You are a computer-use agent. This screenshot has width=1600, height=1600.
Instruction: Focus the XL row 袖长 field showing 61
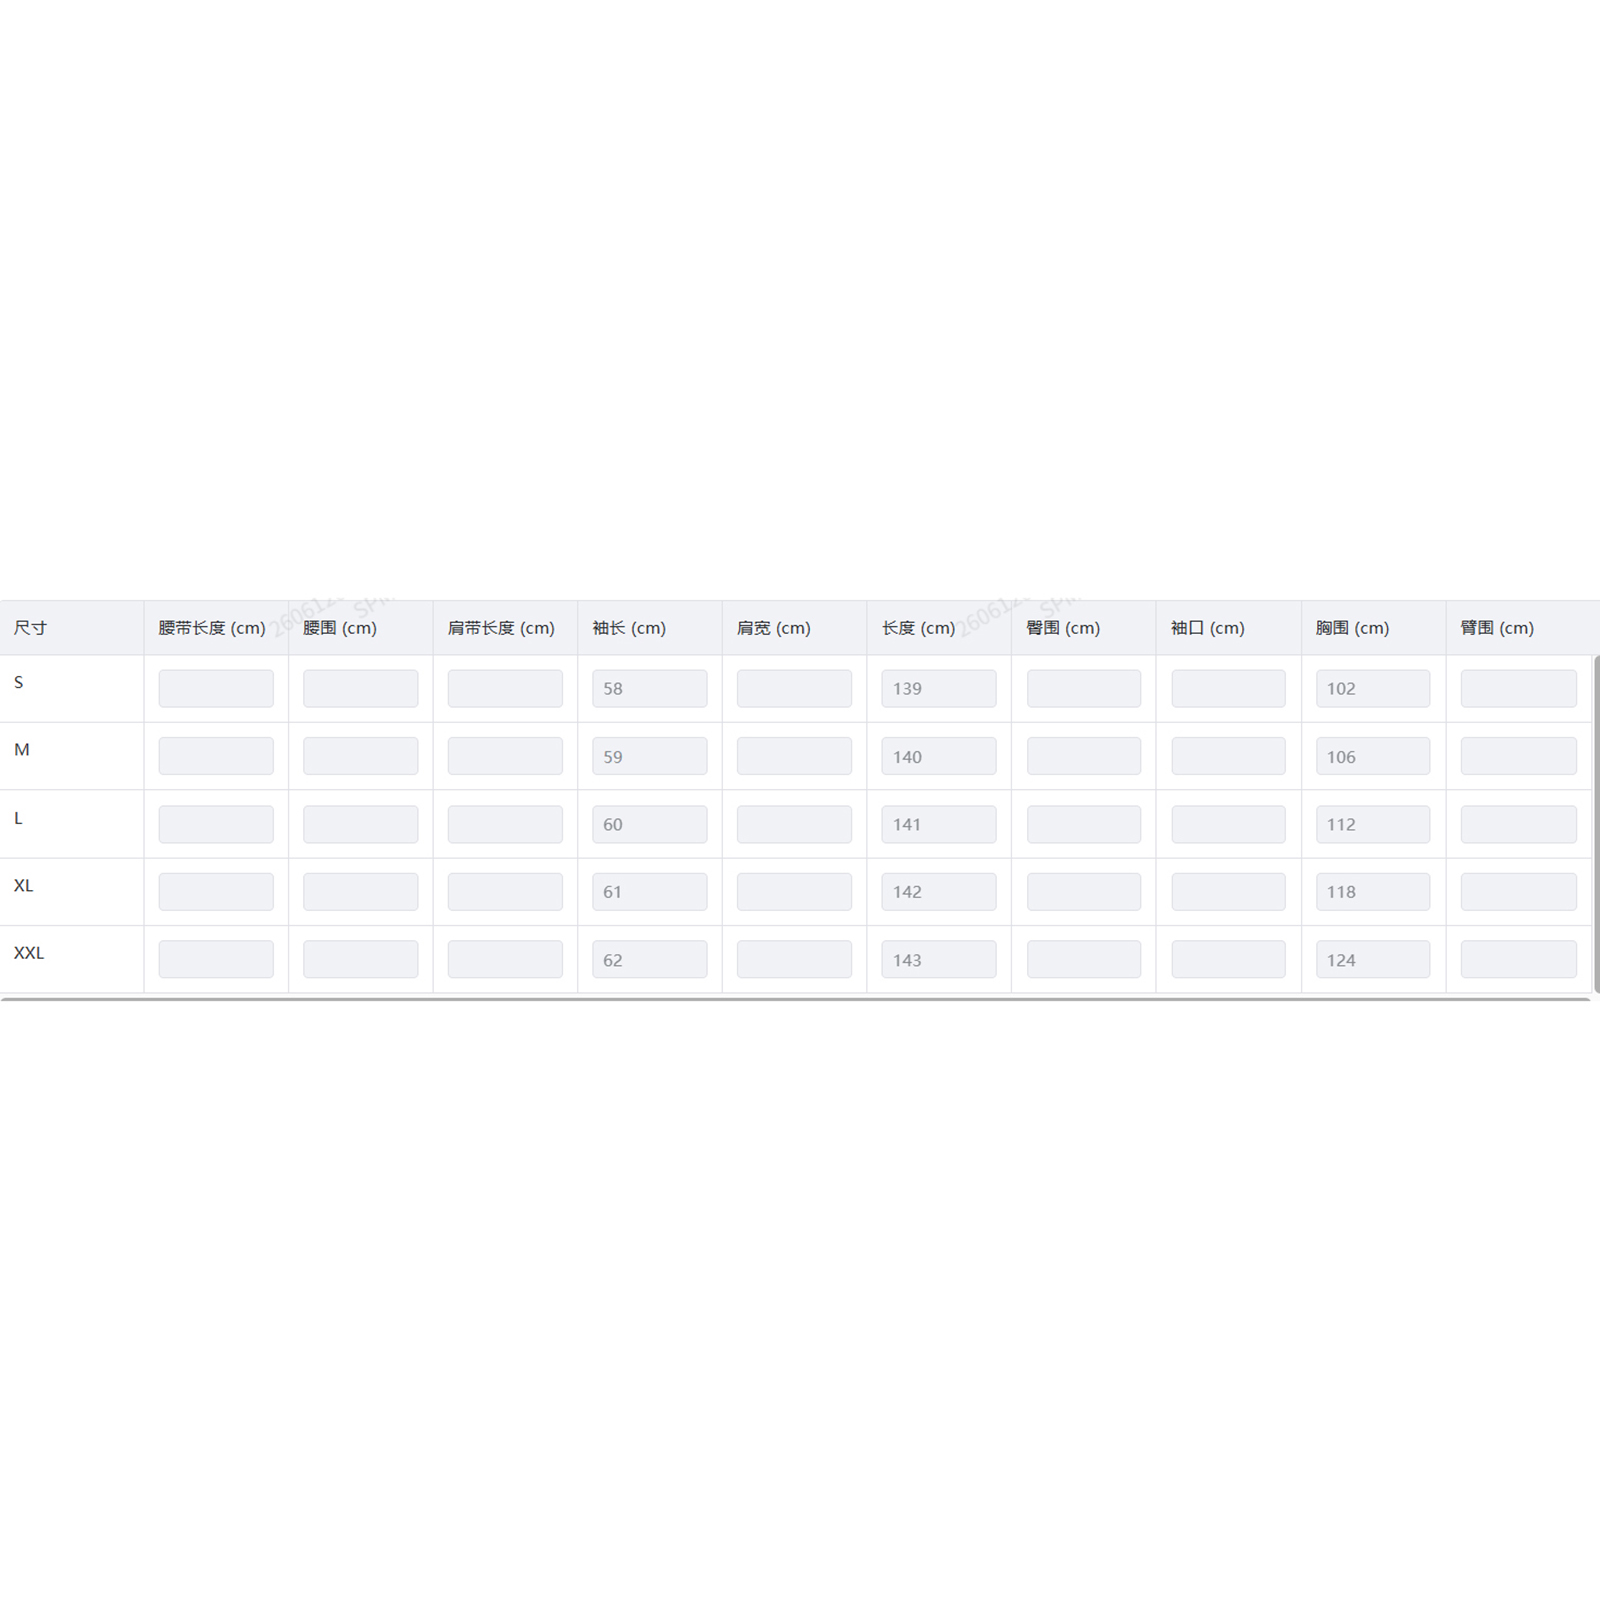(x=649, y=892)
